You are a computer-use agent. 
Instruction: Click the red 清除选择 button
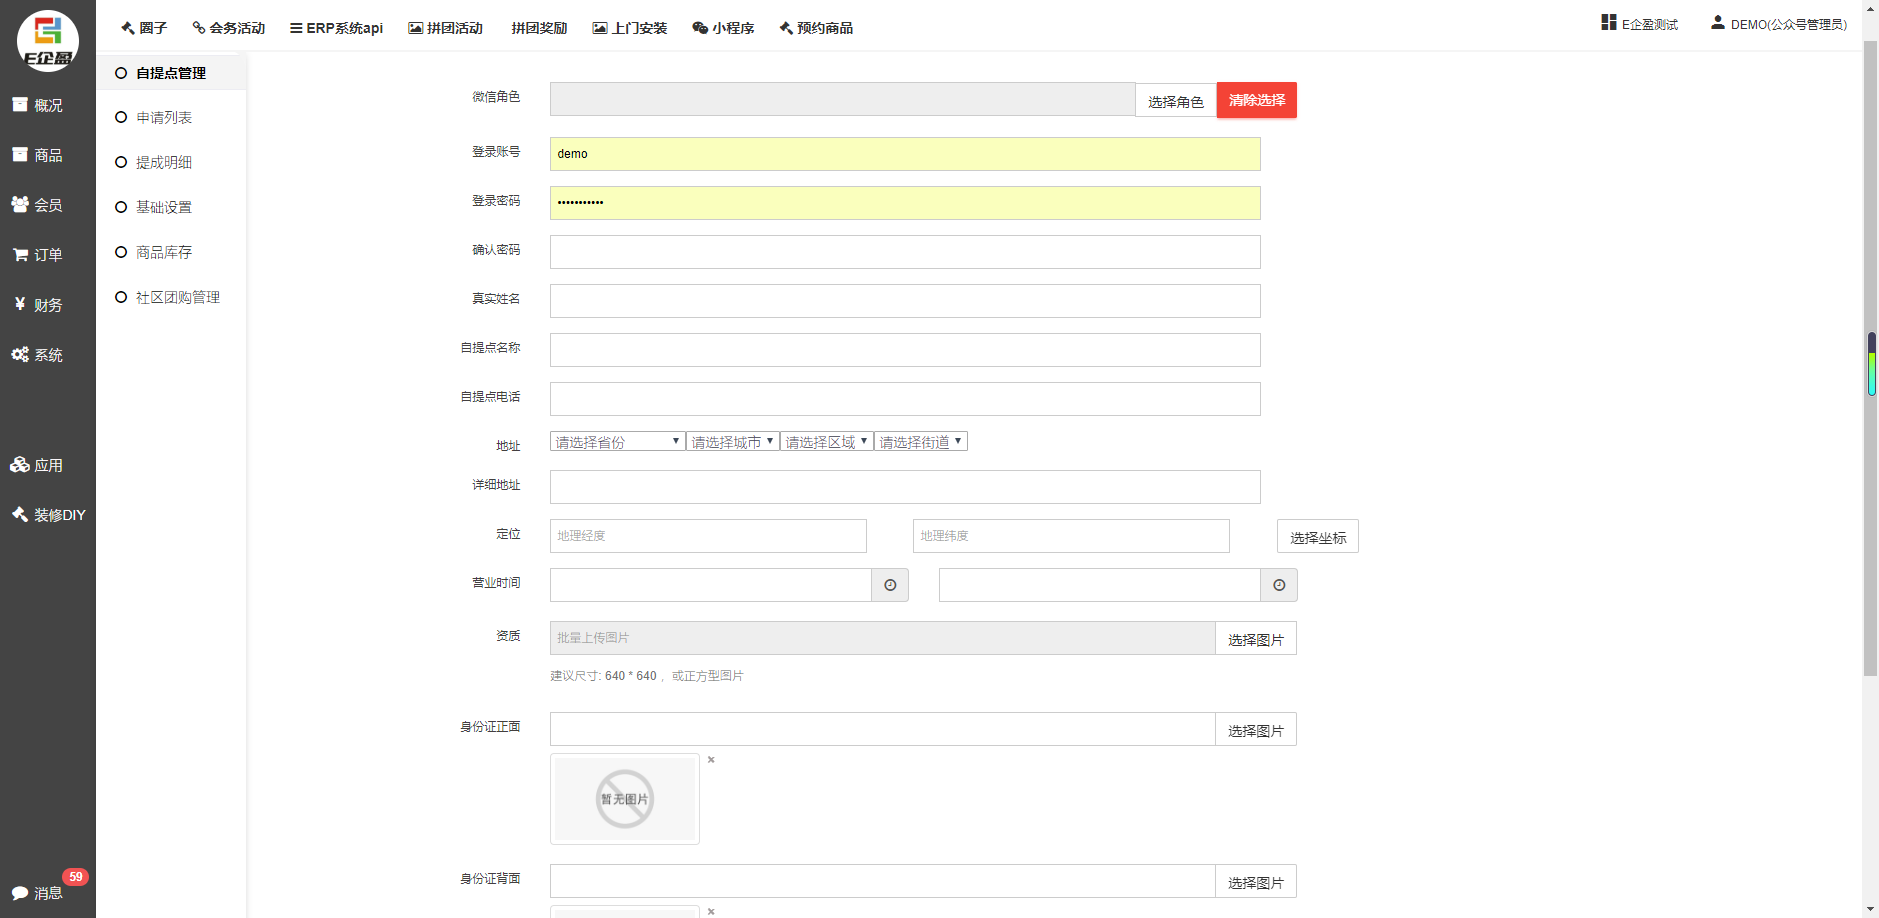tap(1256, 100)
